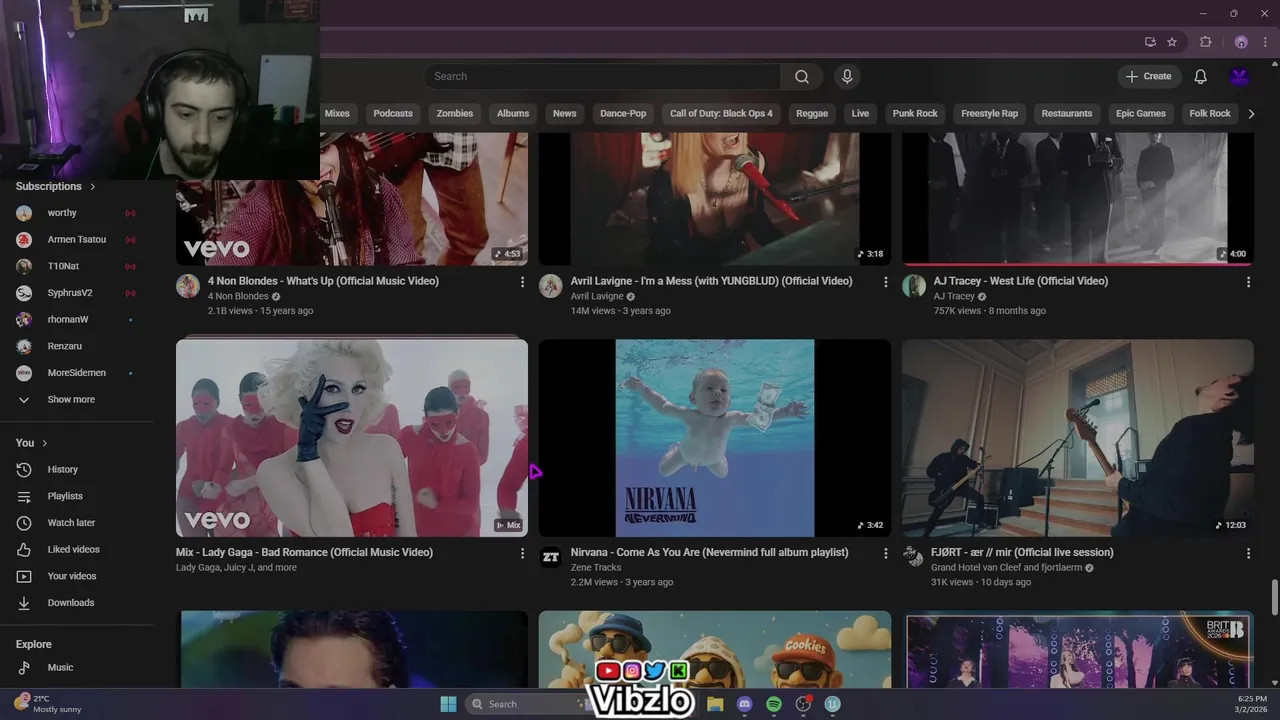
Task: Open the weather widget on taskbar
Action: (x=48, y=704)
